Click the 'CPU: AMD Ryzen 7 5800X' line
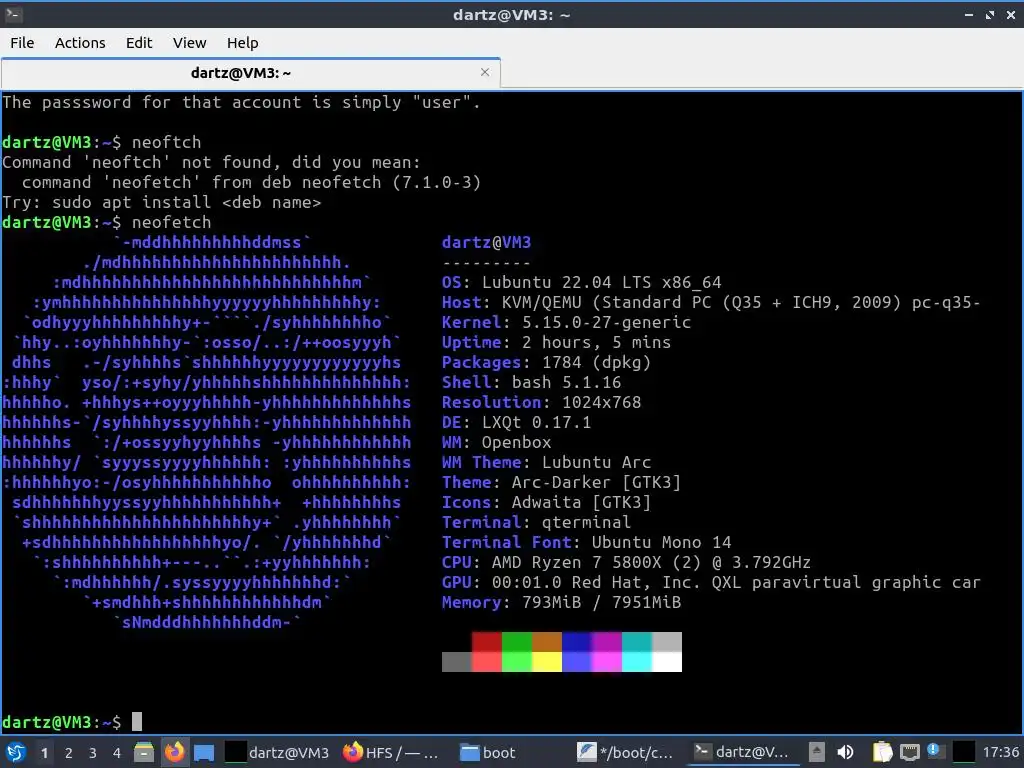The width and height of the screenshot is (1024, 768). click(626, 562)
